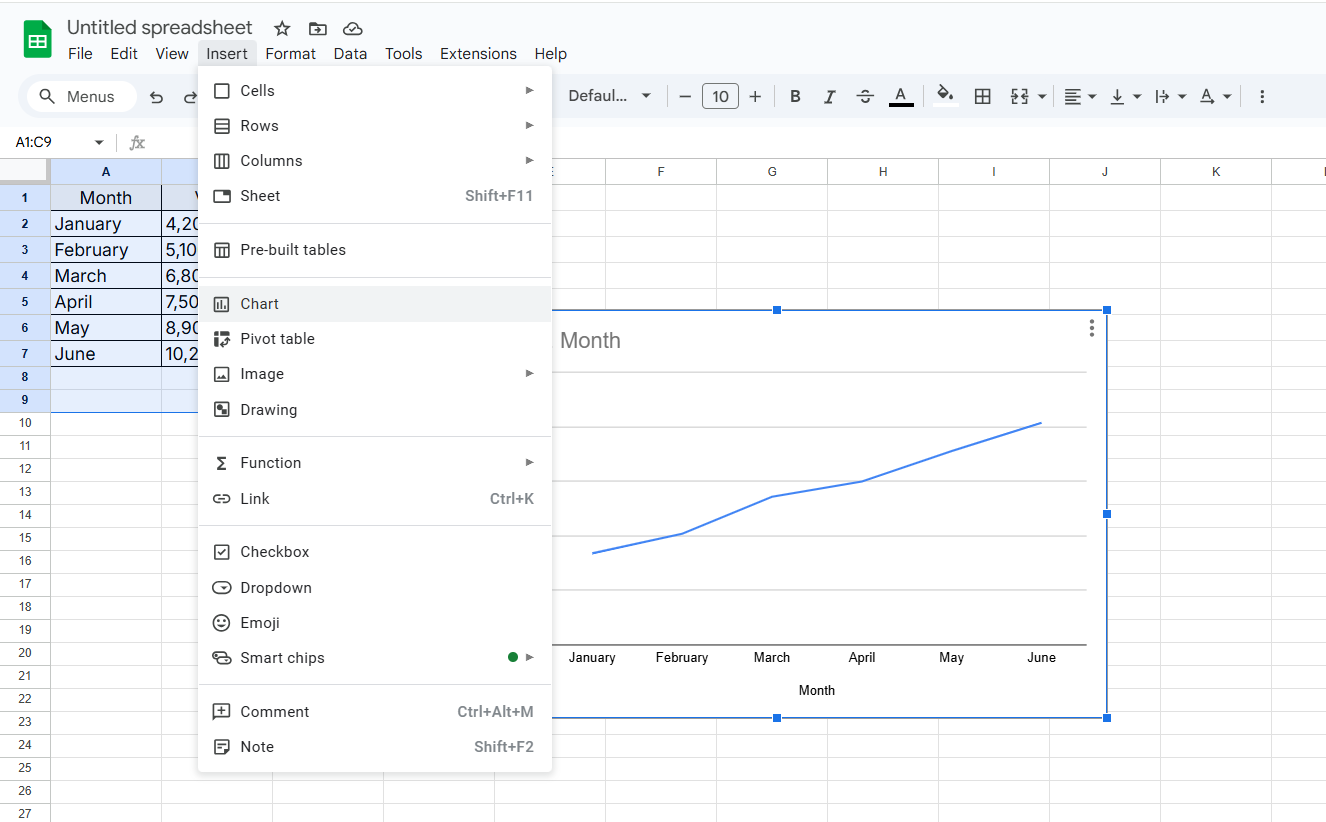Check the cloud document status icon
This screenshot has height=822, width=1326.
point(352,28)
